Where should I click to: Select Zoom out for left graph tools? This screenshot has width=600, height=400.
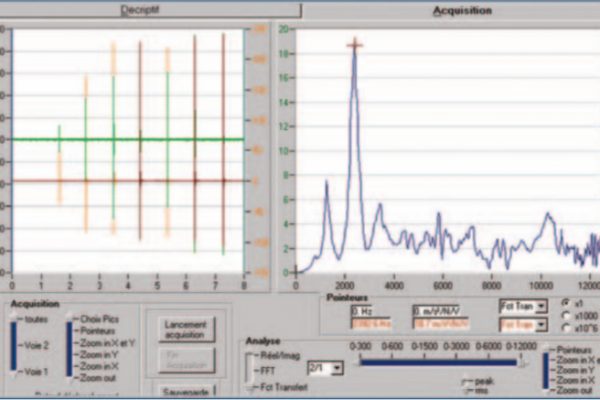click(98, 378)
